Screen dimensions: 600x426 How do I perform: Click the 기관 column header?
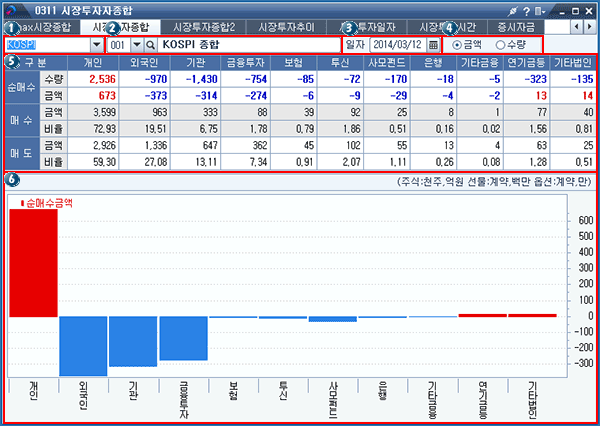(195, 62)
